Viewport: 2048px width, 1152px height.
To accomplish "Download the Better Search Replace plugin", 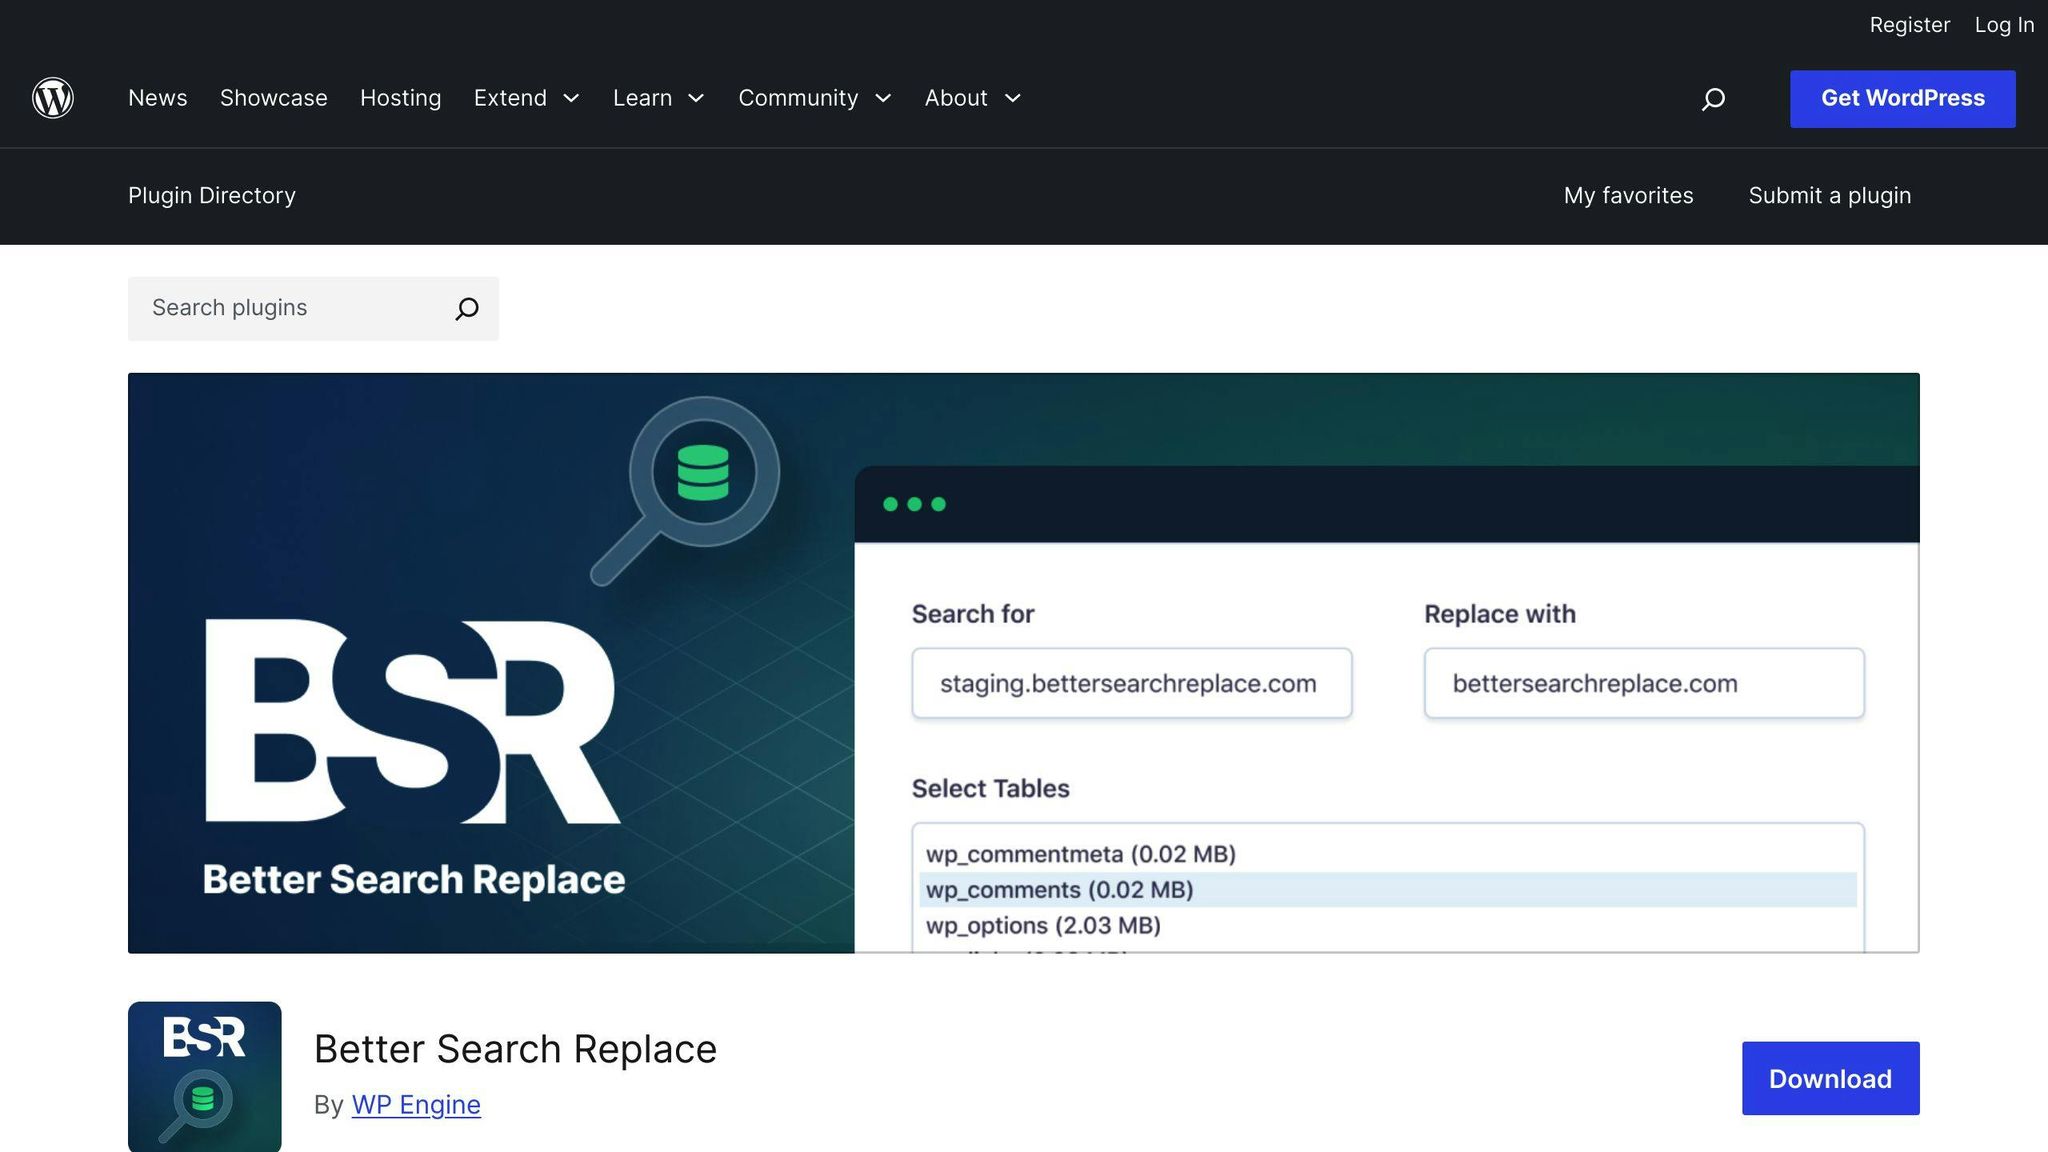I will point(1830,1078).
